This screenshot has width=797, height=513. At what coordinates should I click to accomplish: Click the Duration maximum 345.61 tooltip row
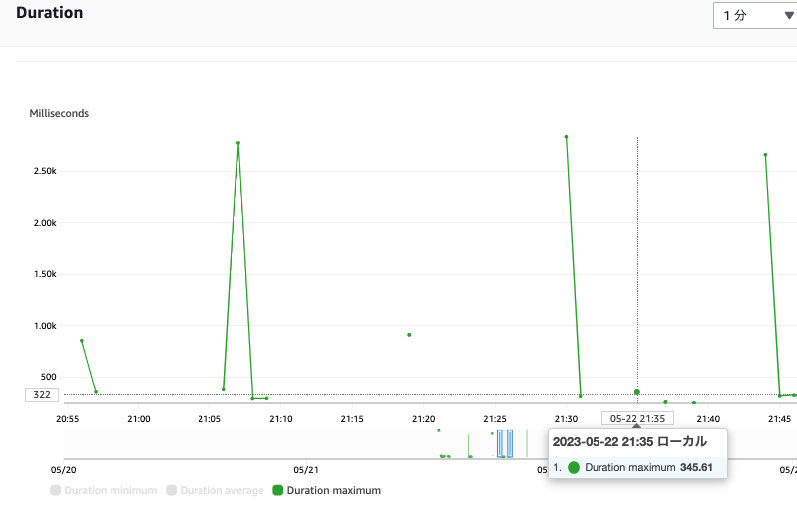click(638, 467)
